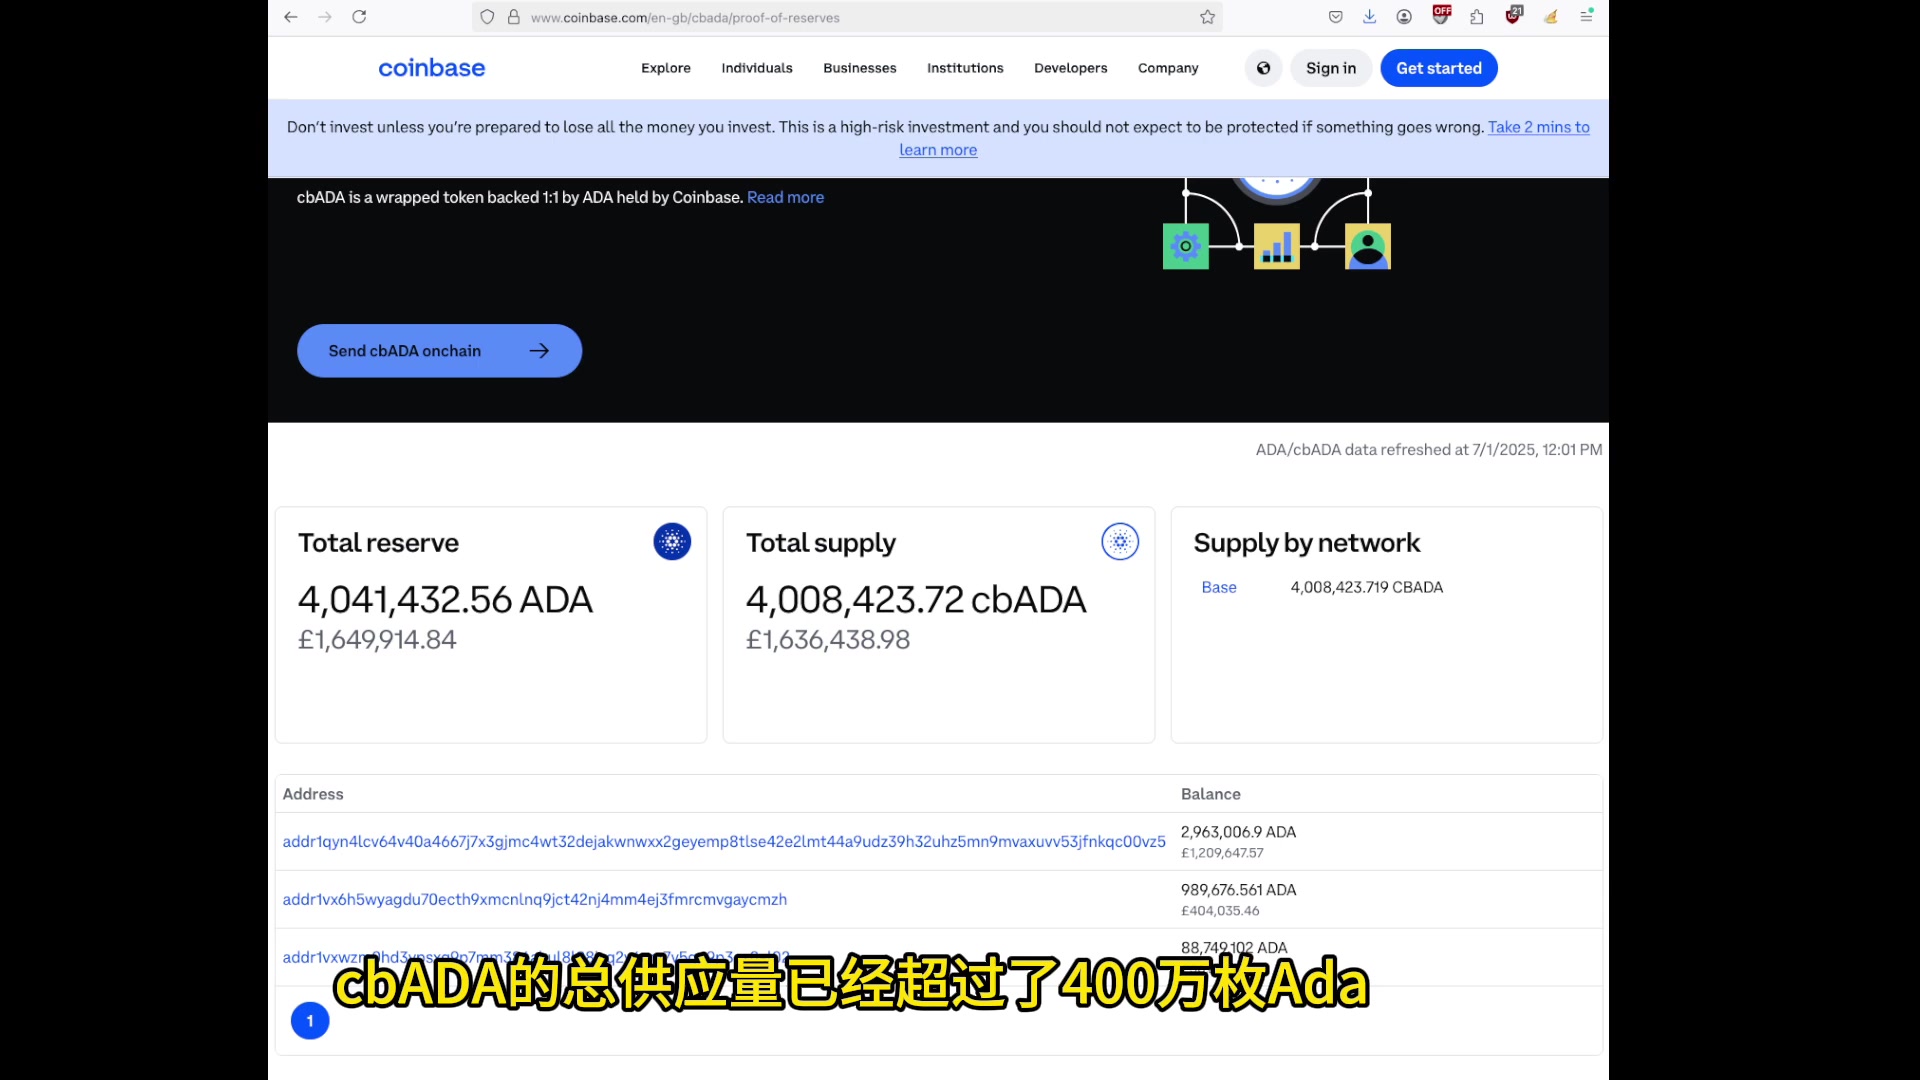This screenshot has width=1920, height=1080.
Task: Open the browser hamburger menu
Action: click(x=1586, y=17)
